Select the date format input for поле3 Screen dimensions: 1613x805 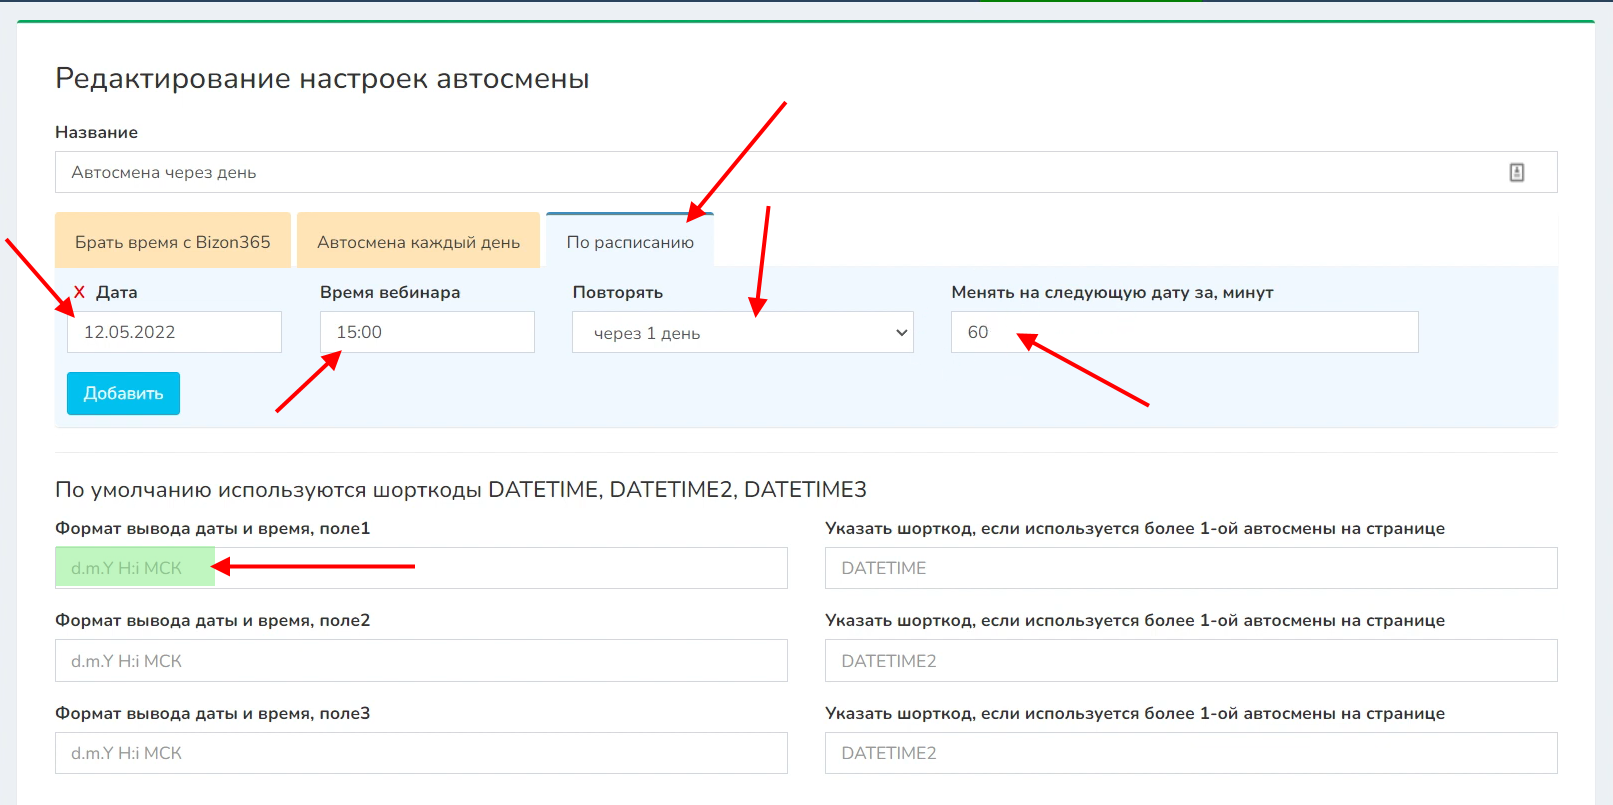pos(421,753)
